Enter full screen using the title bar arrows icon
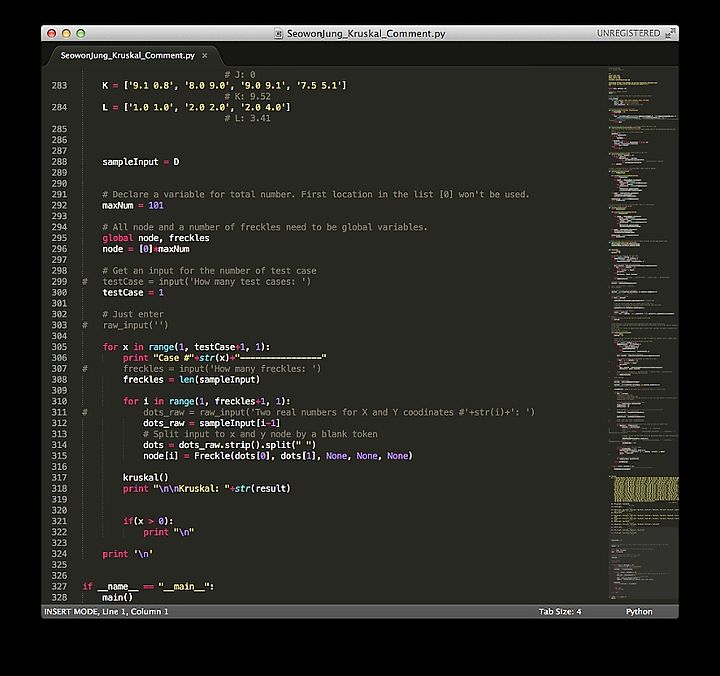The height and width of the screenshot is (676, 720). coord(670,33)
